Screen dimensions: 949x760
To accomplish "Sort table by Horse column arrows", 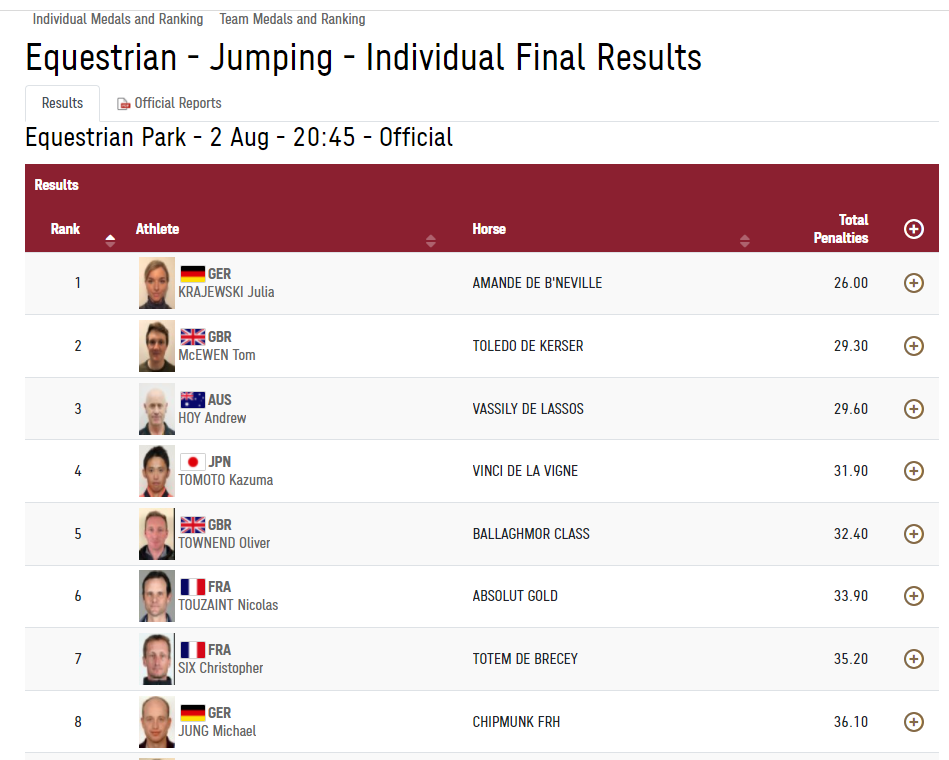I will point(744,240).
